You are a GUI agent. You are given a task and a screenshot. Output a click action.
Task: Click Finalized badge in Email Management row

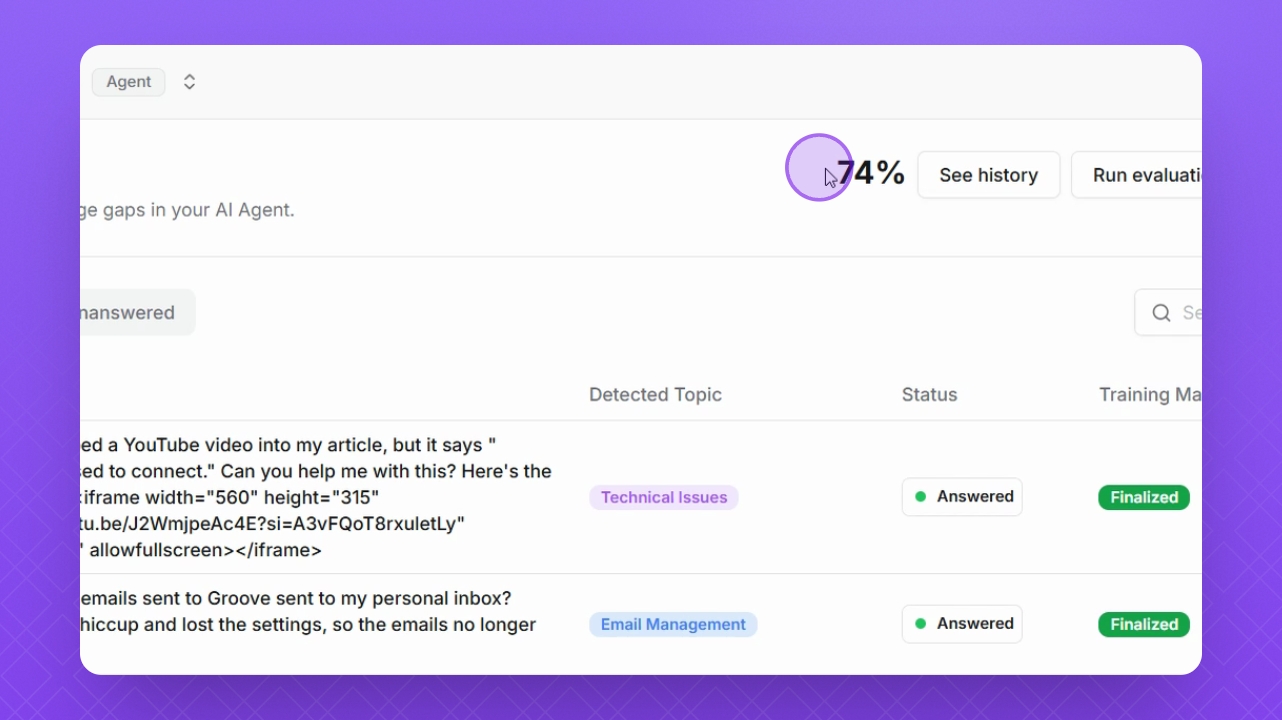(1143, 625)
